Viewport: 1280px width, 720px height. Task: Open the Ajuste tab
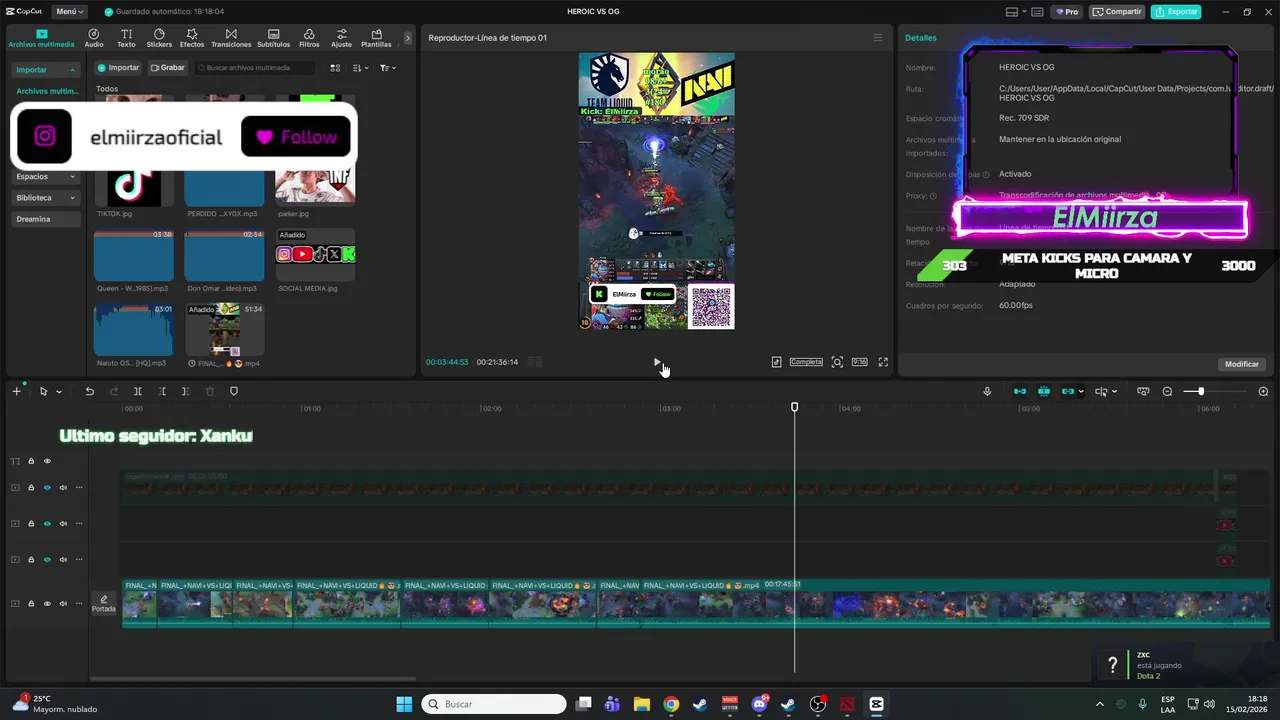(x=342, y=38)
